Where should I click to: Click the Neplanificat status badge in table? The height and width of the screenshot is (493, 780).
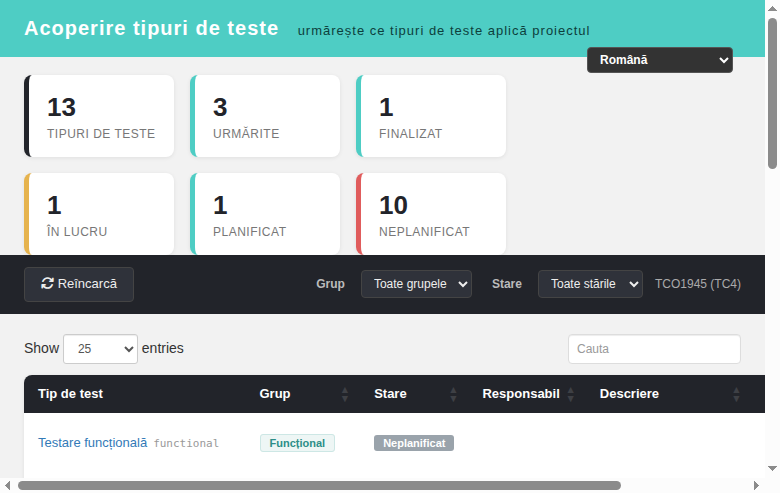click(414, 443)
